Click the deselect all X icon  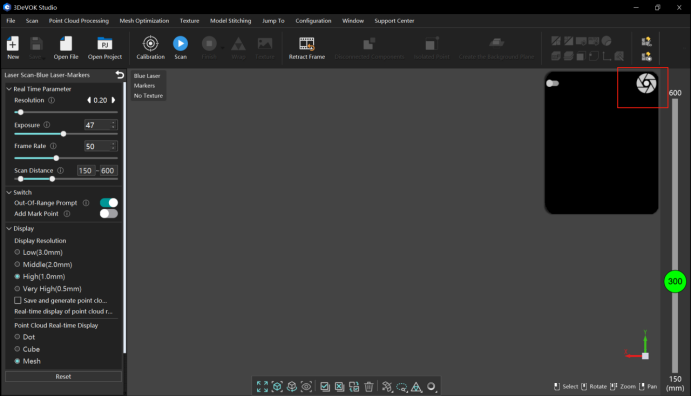coord(339,387)
